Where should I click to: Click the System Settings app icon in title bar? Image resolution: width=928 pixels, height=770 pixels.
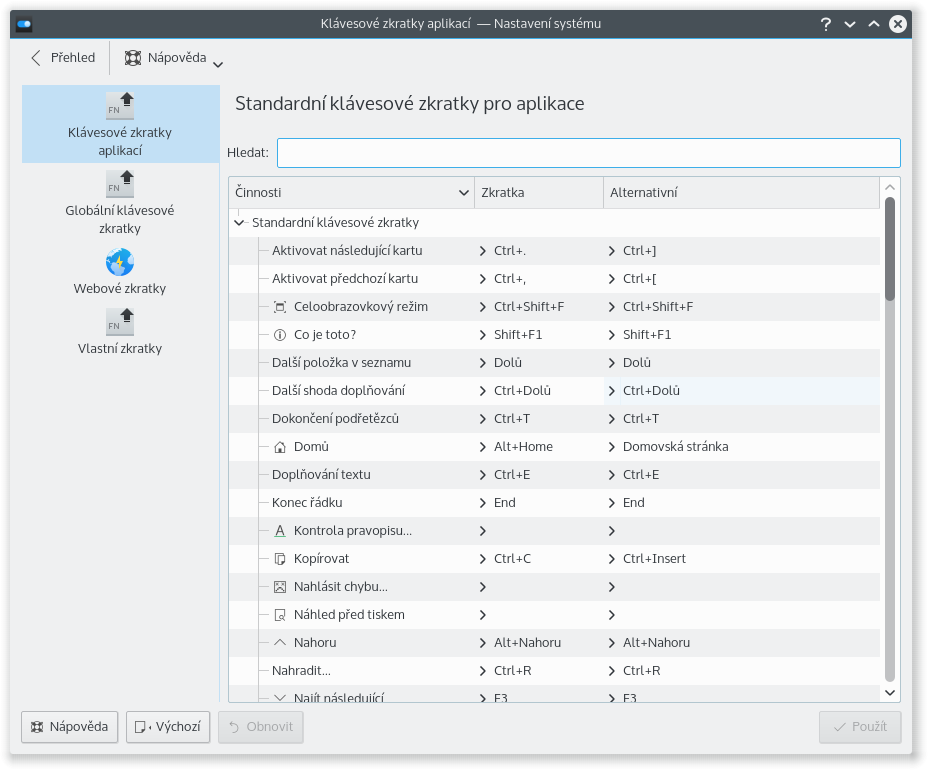coord(24,24)
